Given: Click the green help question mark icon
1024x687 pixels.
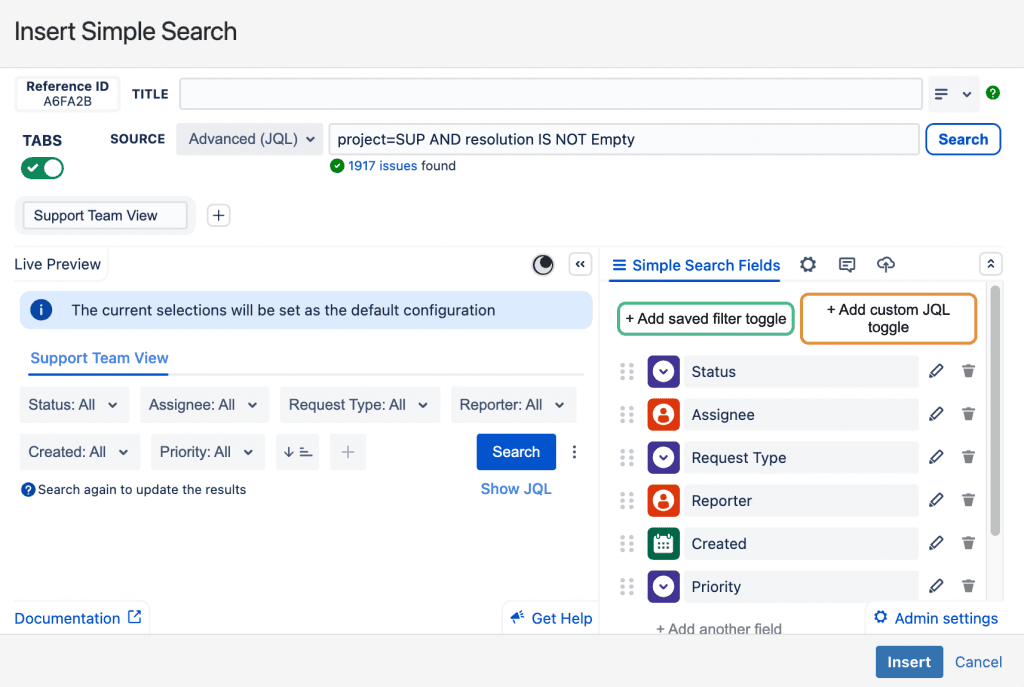Looking at the screenshot, I should 992,93.
